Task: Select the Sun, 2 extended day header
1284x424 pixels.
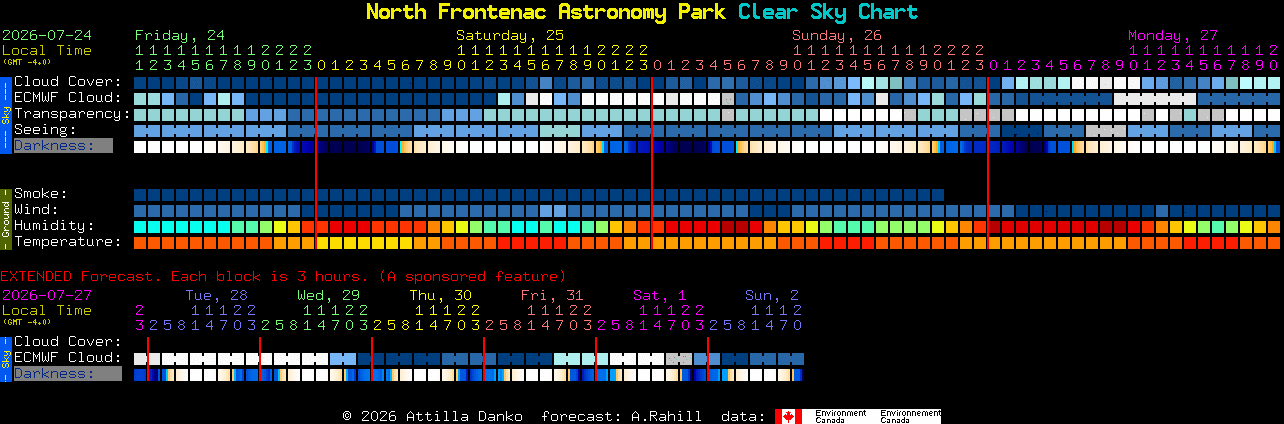Action: [x=772, y=295]
